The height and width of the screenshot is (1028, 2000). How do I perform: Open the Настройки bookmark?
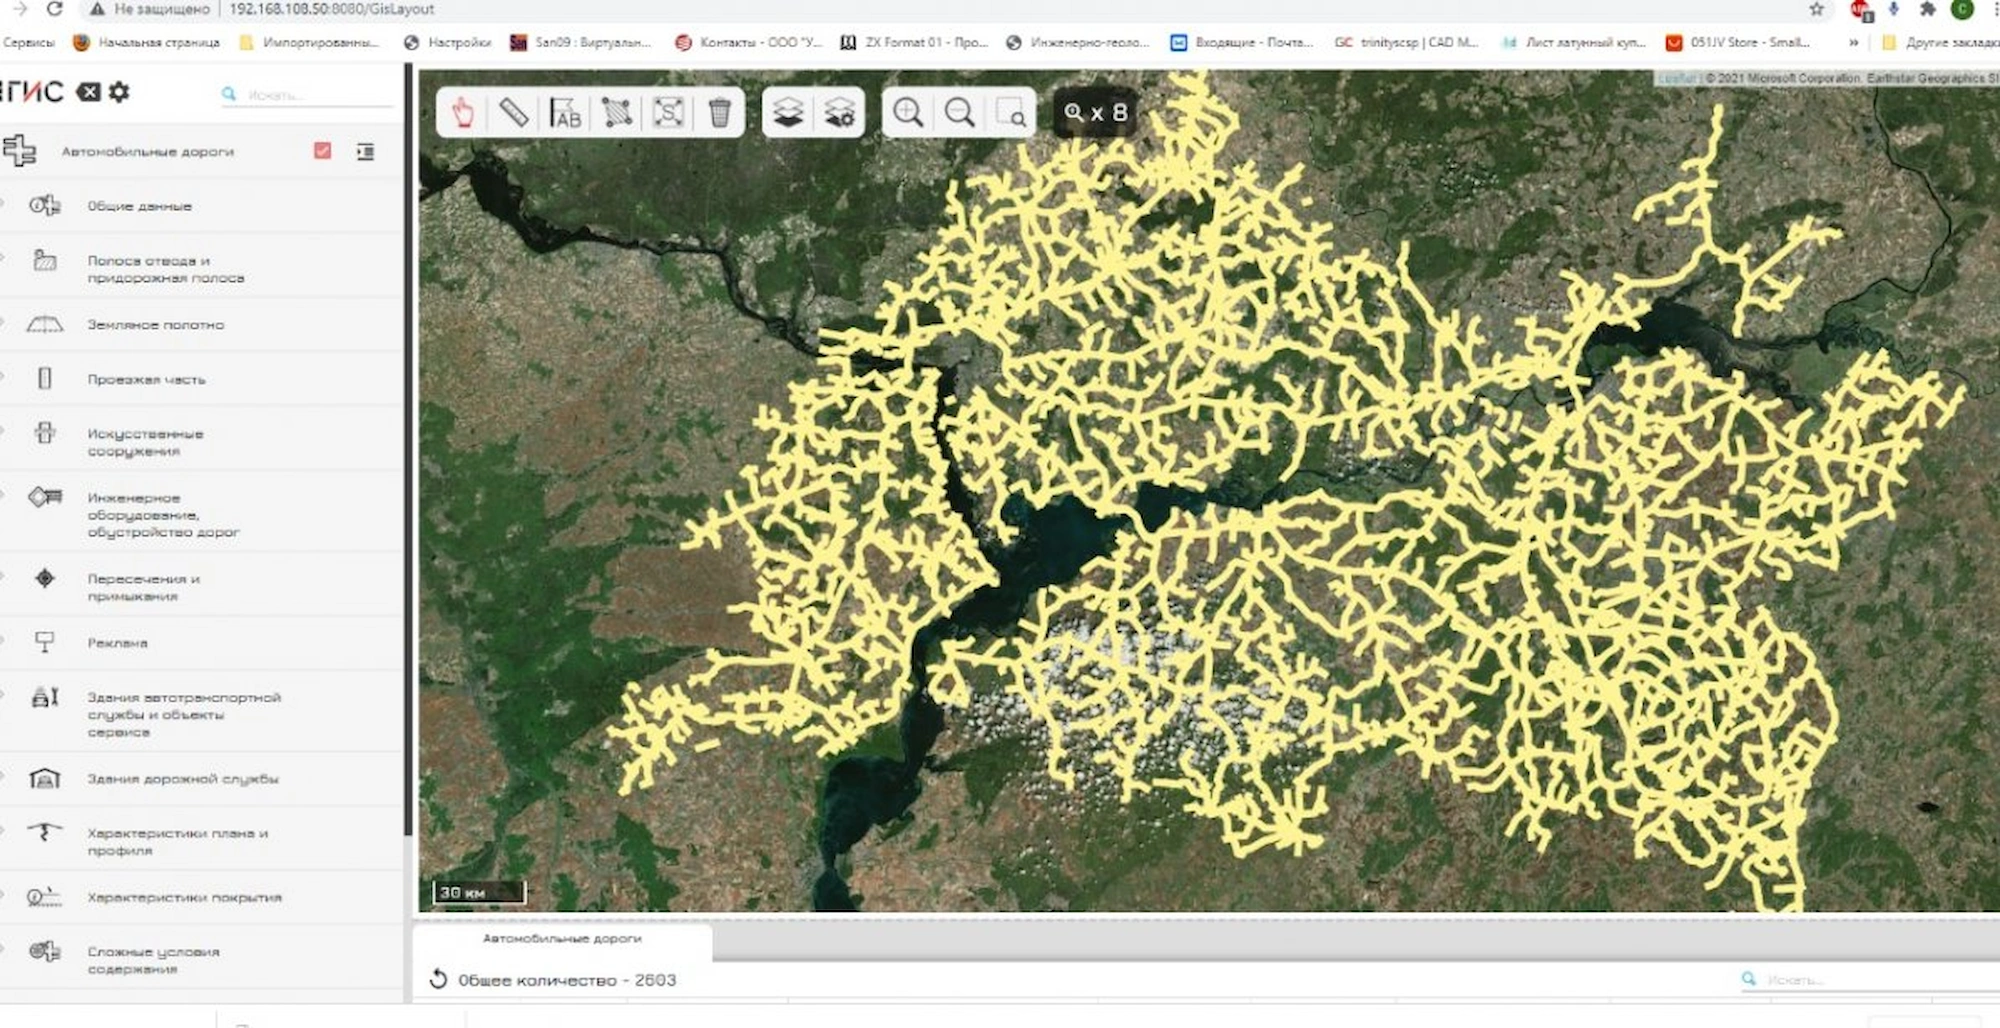tap(448, 42)
